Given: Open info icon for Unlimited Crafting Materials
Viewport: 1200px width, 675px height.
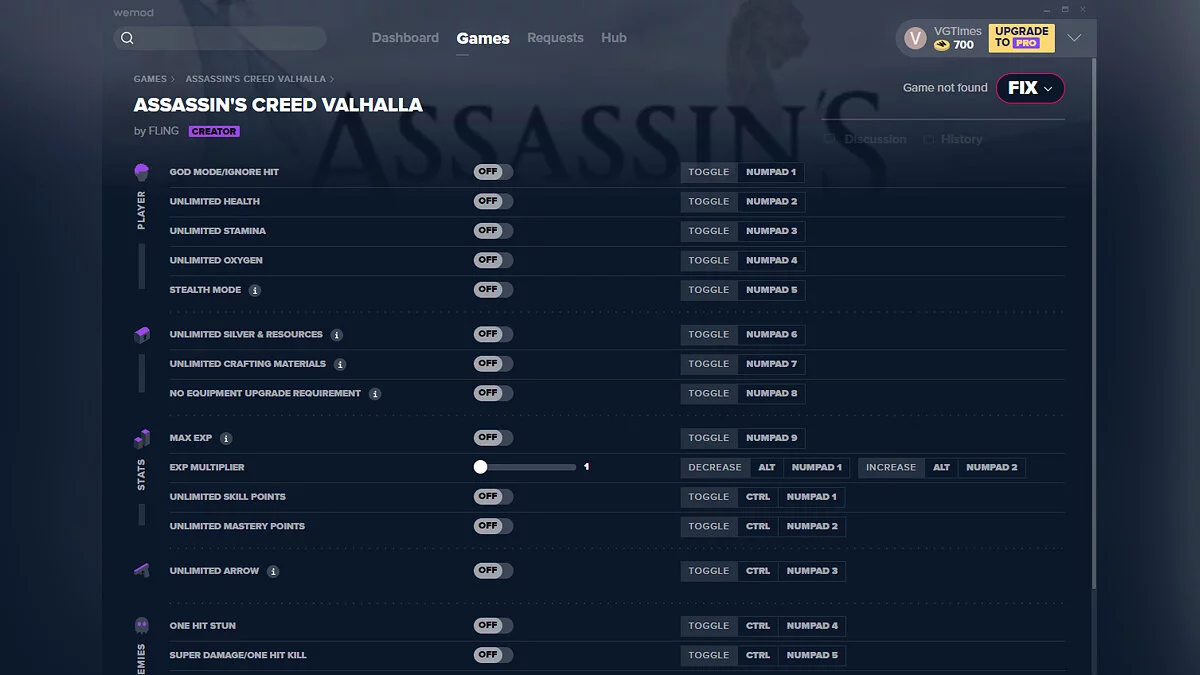Looking at the screenshot, I should tap(340, 364).
